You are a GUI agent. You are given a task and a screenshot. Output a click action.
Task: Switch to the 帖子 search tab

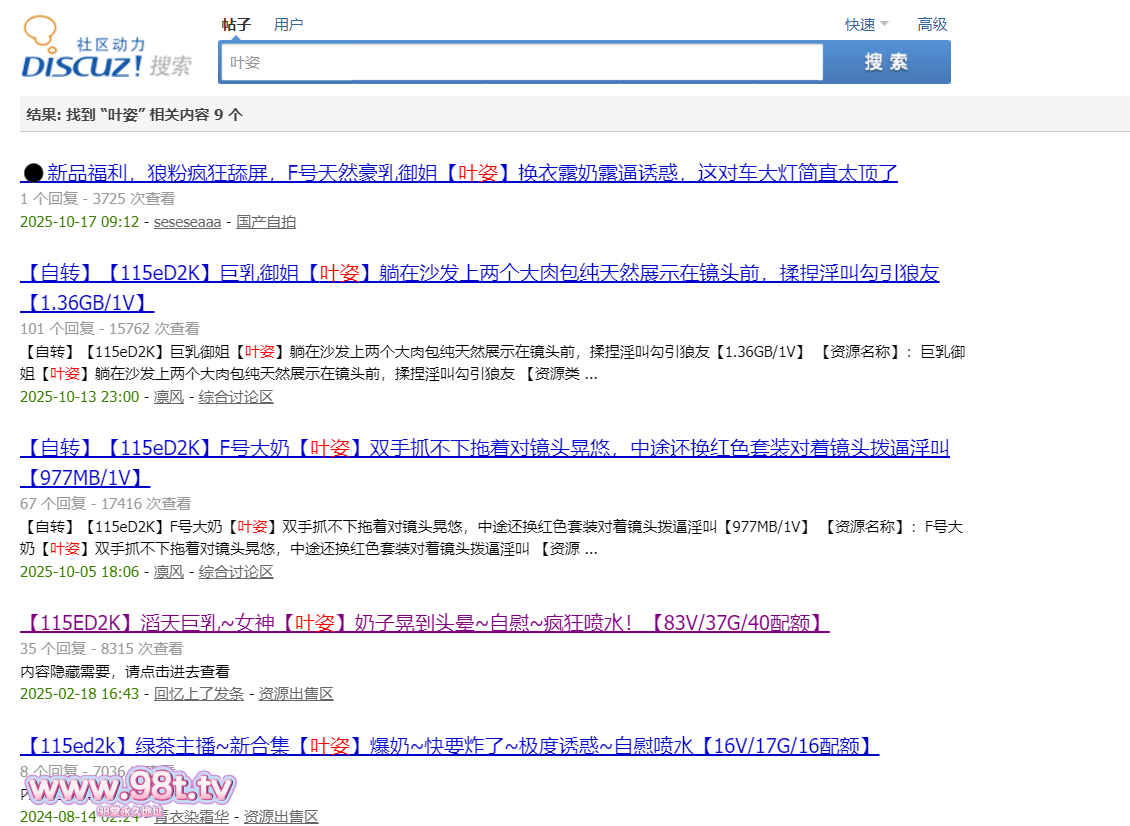click(236, 25)
